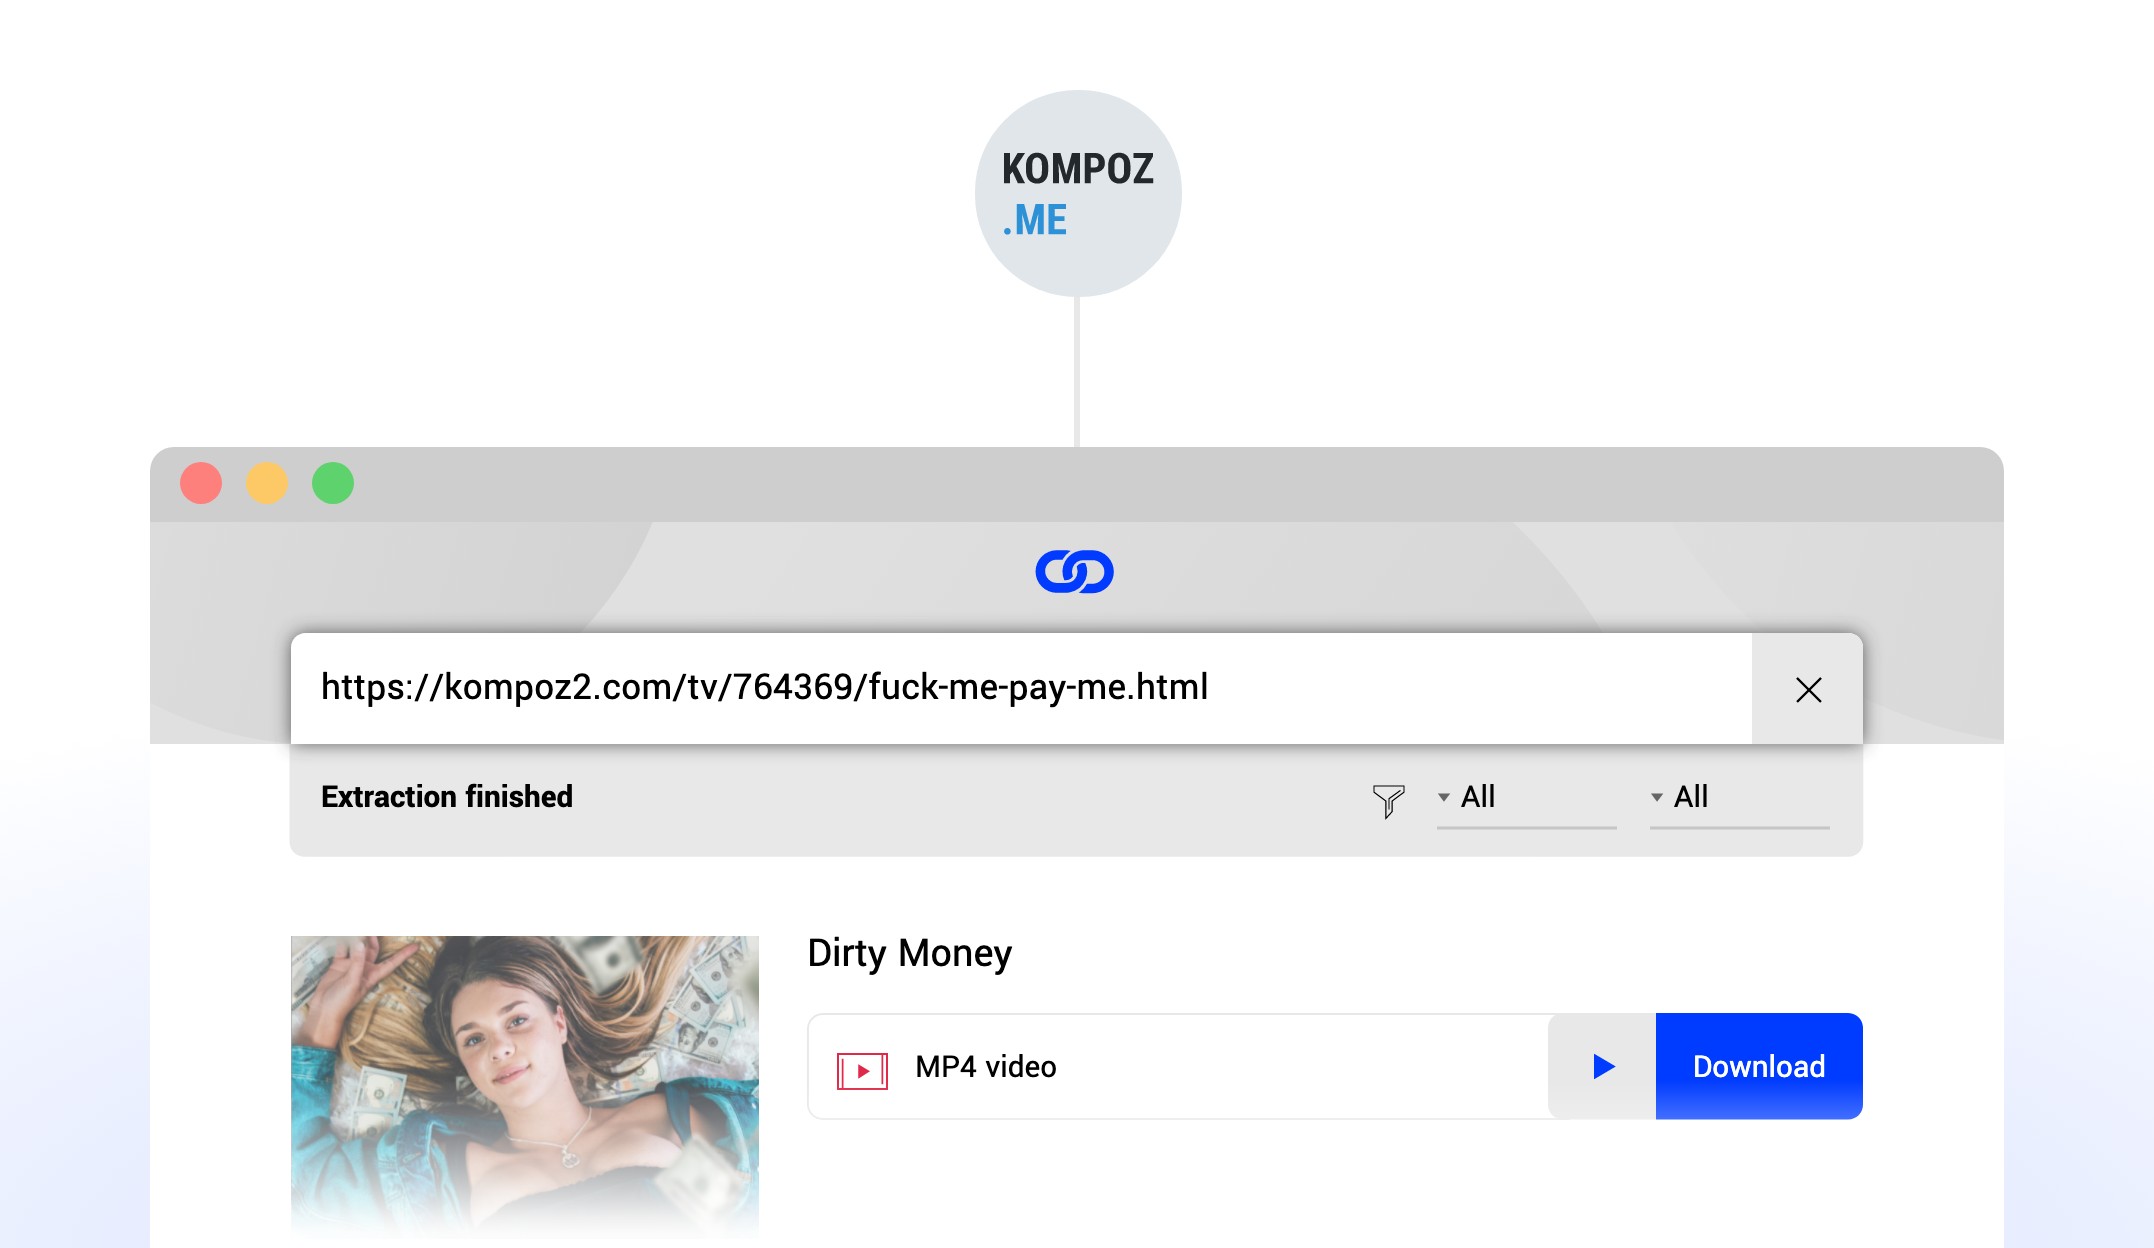Image resolution: width=2154 pixels, height=1248 pixels.
Task: Click the funnel filter icon
Action: coord(1388,801)
